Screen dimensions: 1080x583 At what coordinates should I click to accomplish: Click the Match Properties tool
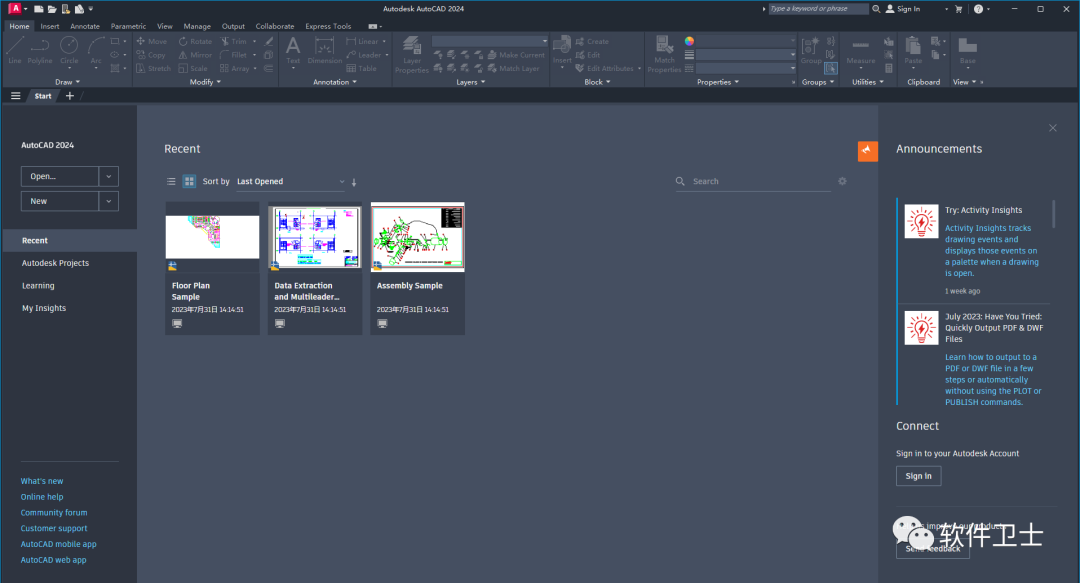click(664, 54)
